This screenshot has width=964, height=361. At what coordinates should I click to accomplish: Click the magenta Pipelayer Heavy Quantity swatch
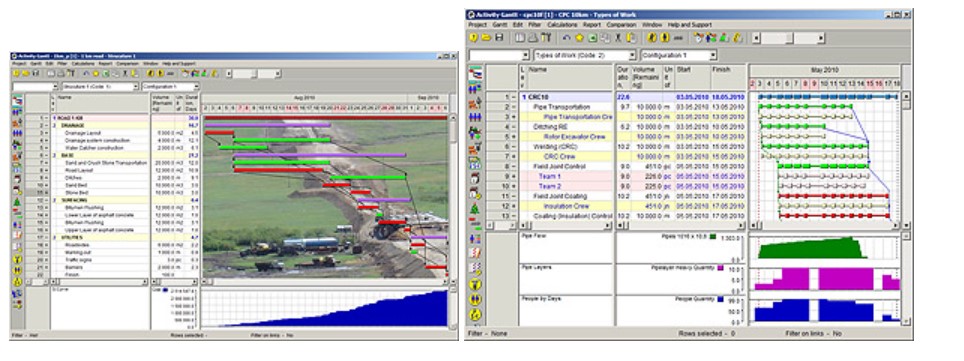point(720,268)
